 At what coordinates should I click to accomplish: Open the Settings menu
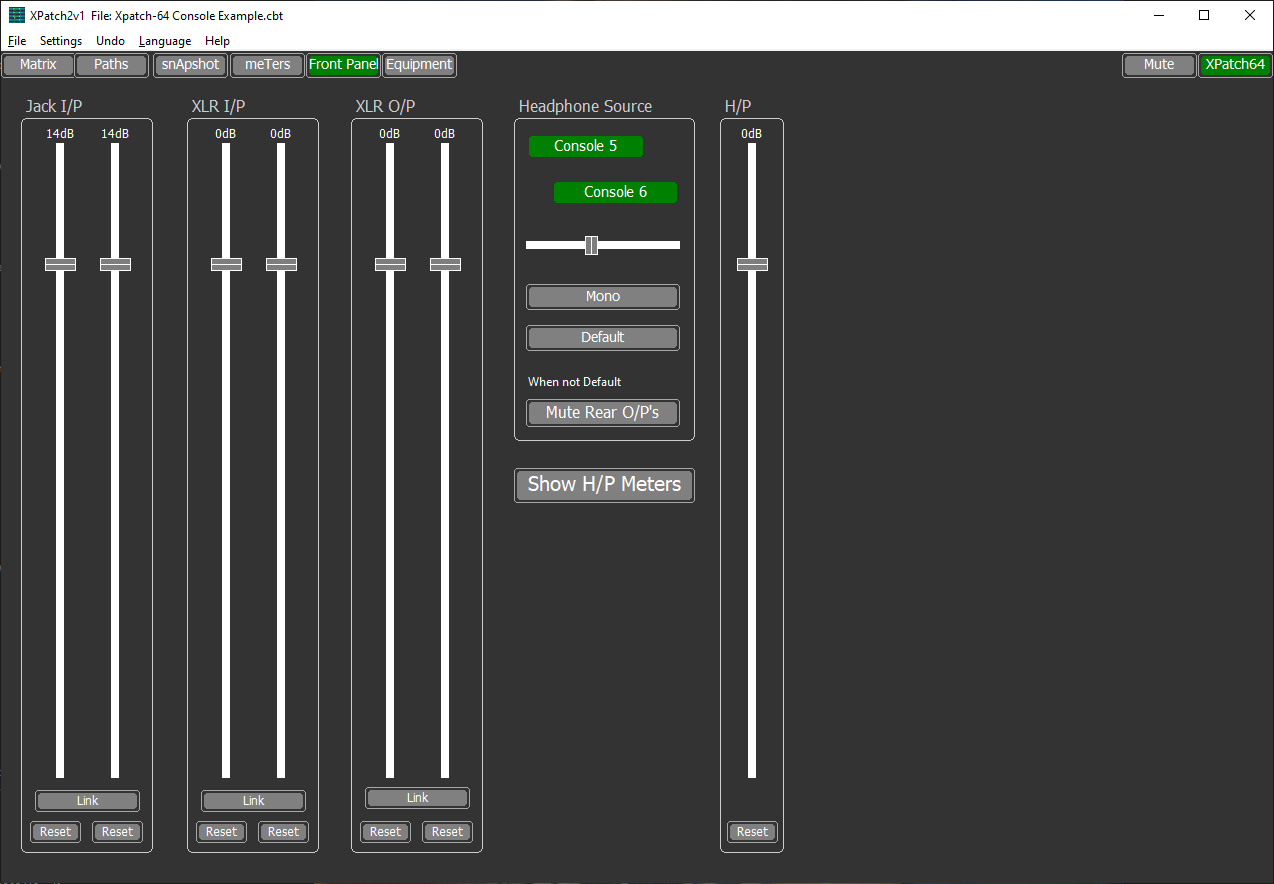coord(61,41)
